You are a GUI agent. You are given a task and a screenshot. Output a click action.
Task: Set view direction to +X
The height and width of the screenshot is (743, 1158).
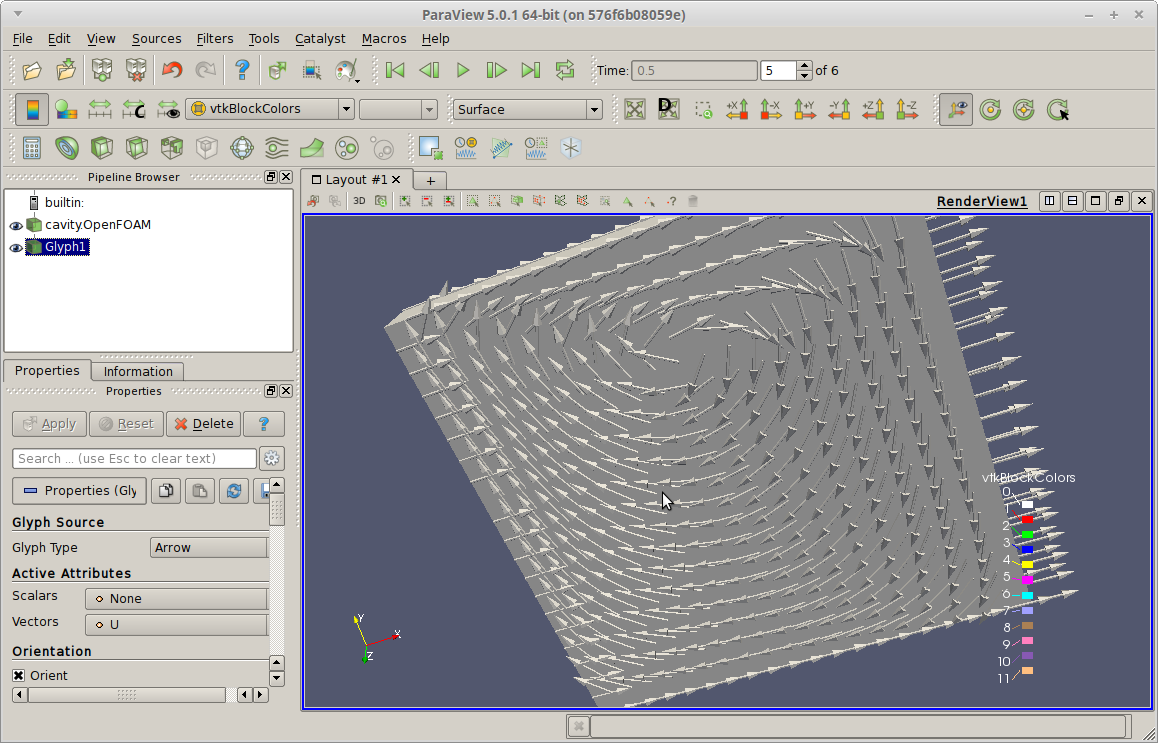pyautogui.click(x=738, y=110)
